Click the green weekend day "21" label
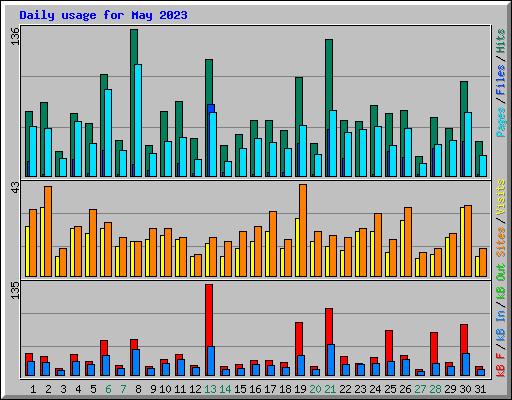 [330, 389]
